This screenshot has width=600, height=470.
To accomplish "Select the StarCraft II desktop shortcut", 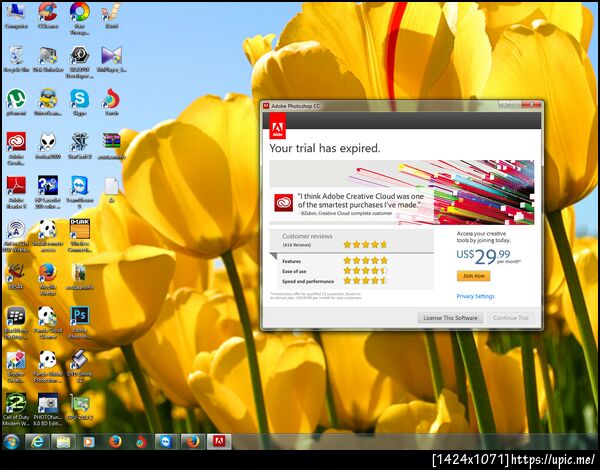I will pos(80,146).
